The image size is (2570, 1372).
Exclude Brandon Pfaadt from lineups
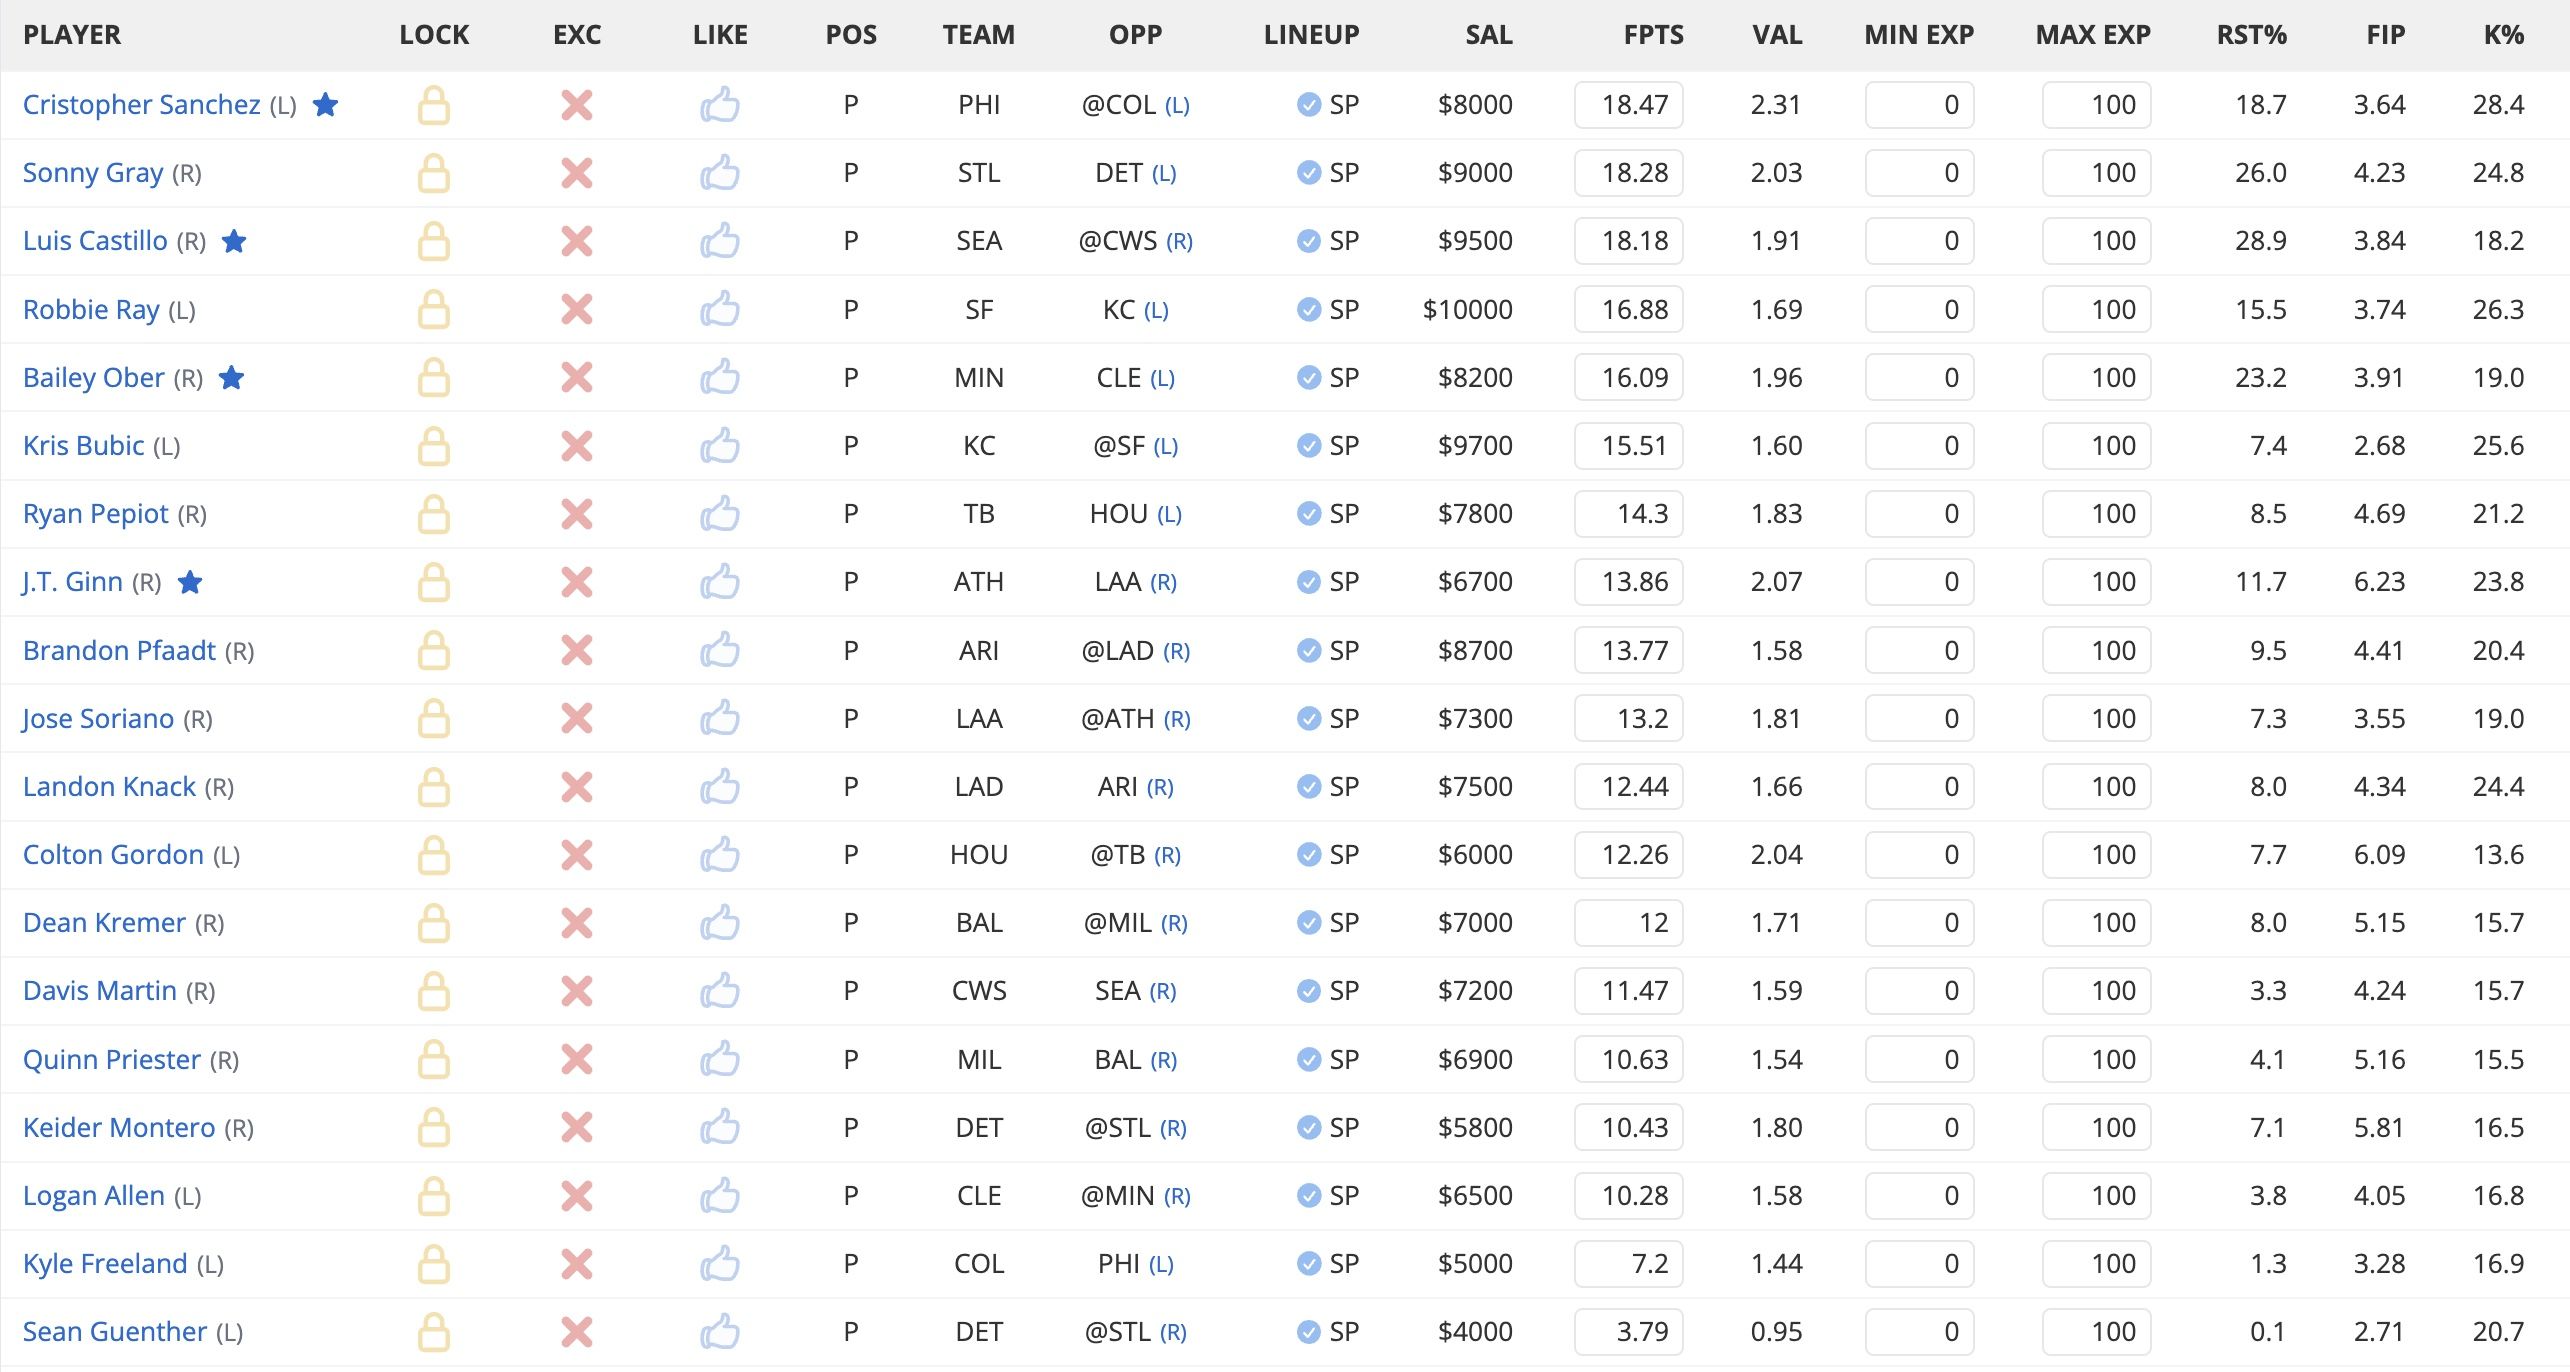pyautogui.click(x=577, y=651)
